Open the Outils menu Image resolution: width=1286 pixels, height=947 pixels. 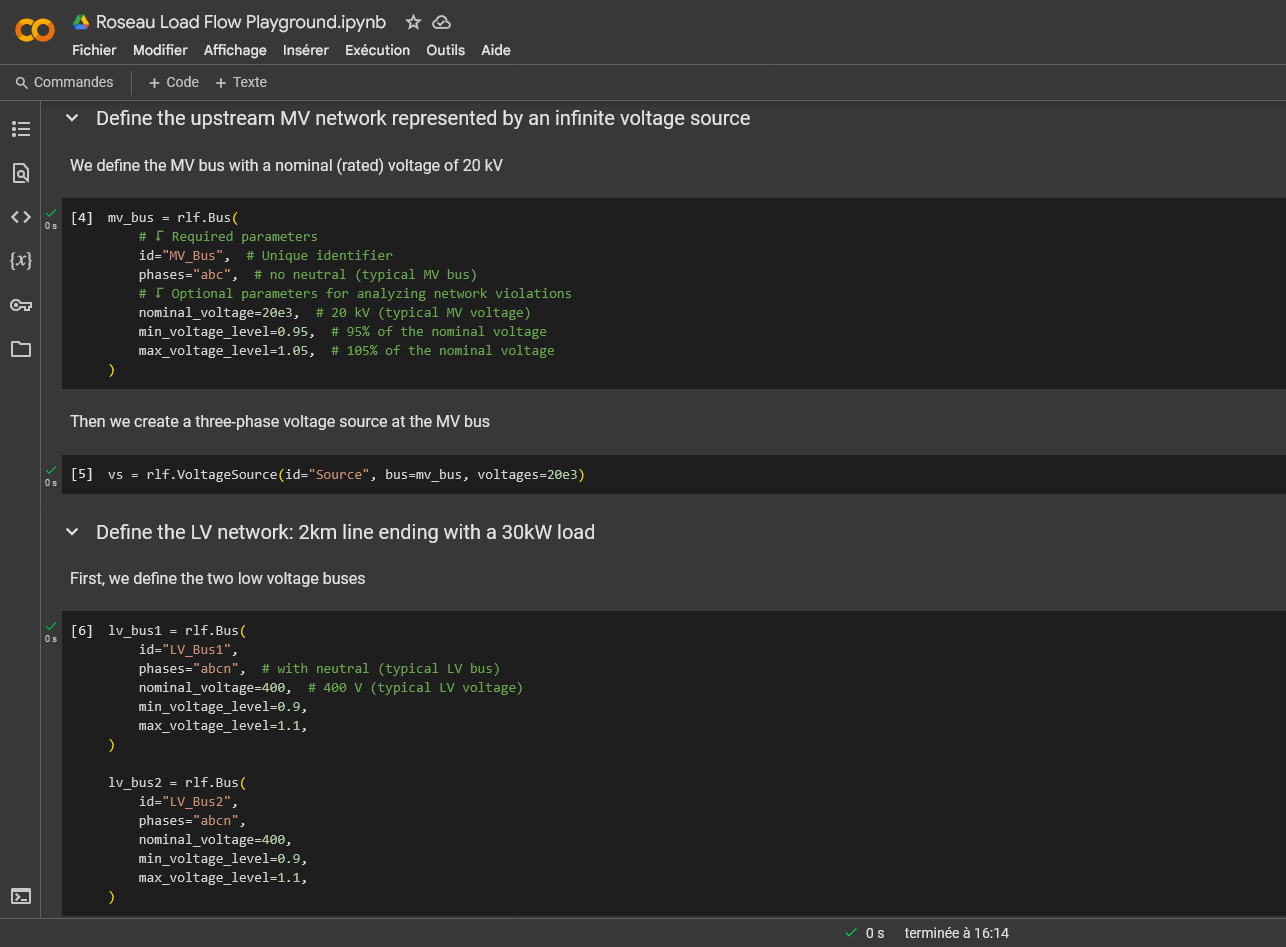(x=445, y=50)
